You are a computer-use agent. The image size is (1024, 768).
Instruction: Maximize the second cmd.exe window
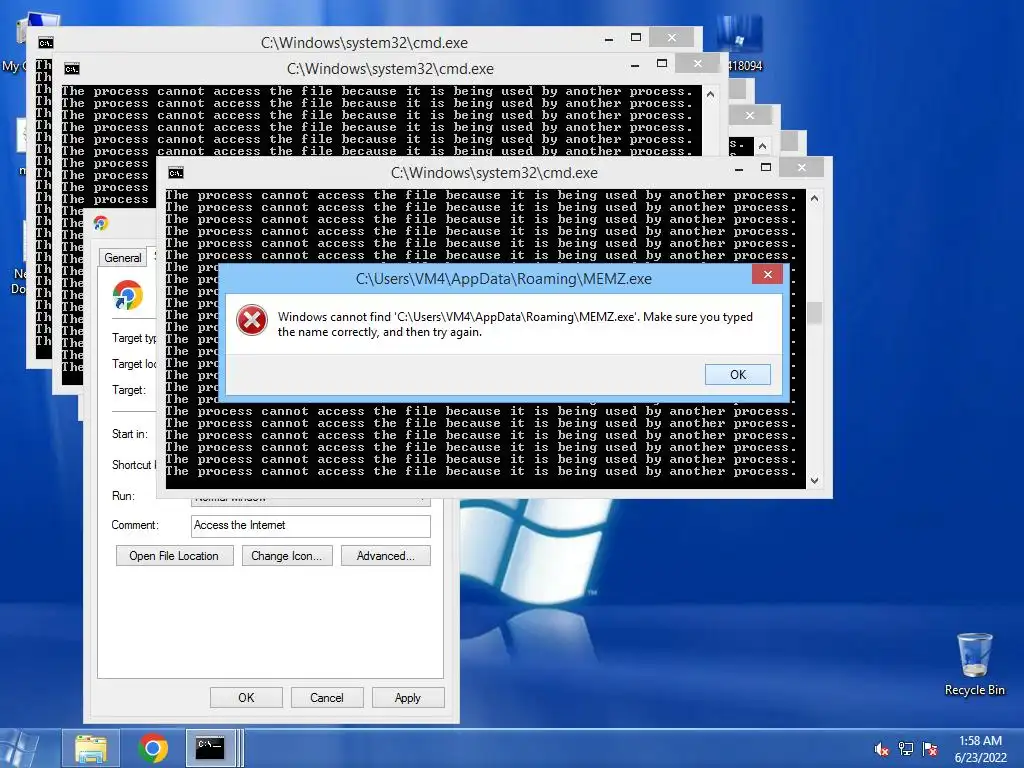coord(662,63)
